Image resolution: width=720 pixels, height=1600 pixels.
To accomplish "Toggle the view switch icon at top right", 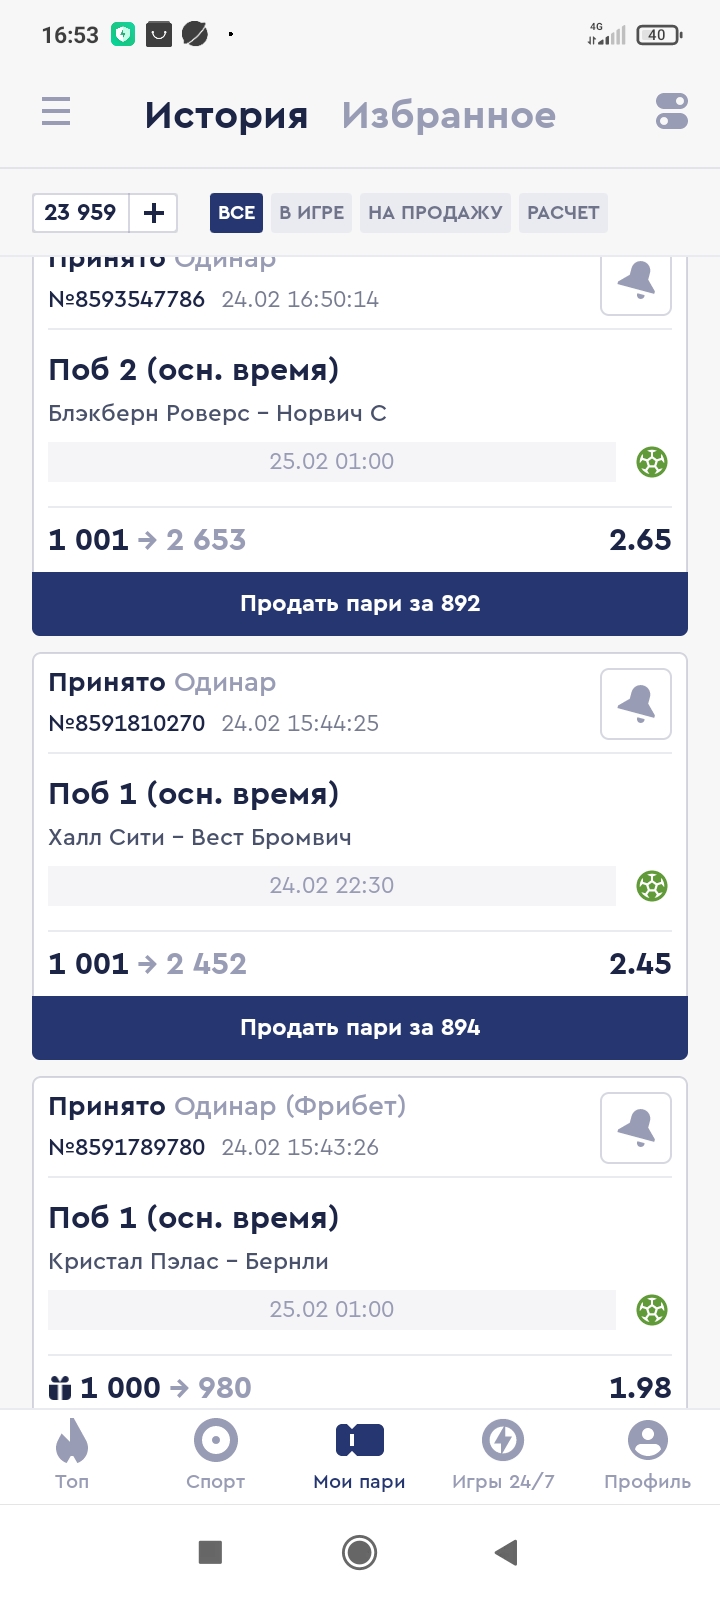I will pyautogui.click(x=672, y=111).
